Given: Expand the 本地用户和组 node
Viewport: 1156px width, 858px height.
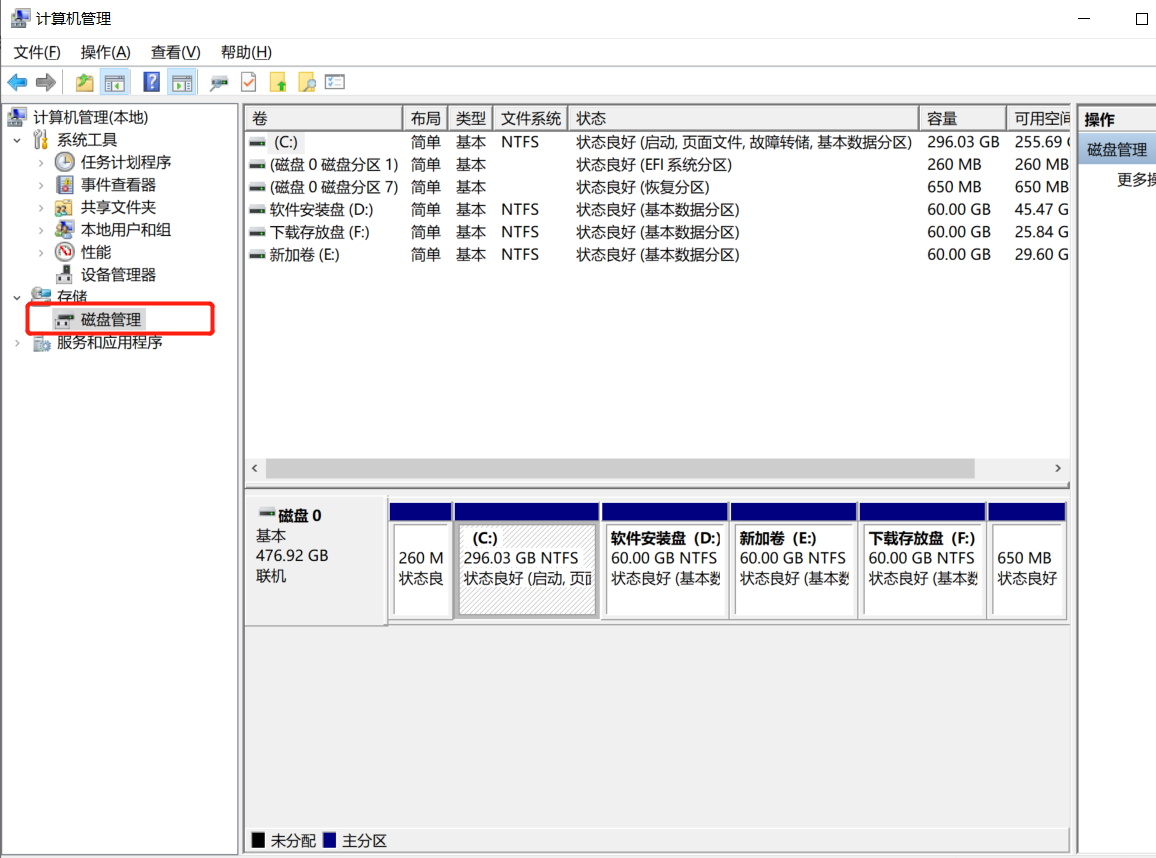Looking at the screenshot, I should (x=41, y=230).
